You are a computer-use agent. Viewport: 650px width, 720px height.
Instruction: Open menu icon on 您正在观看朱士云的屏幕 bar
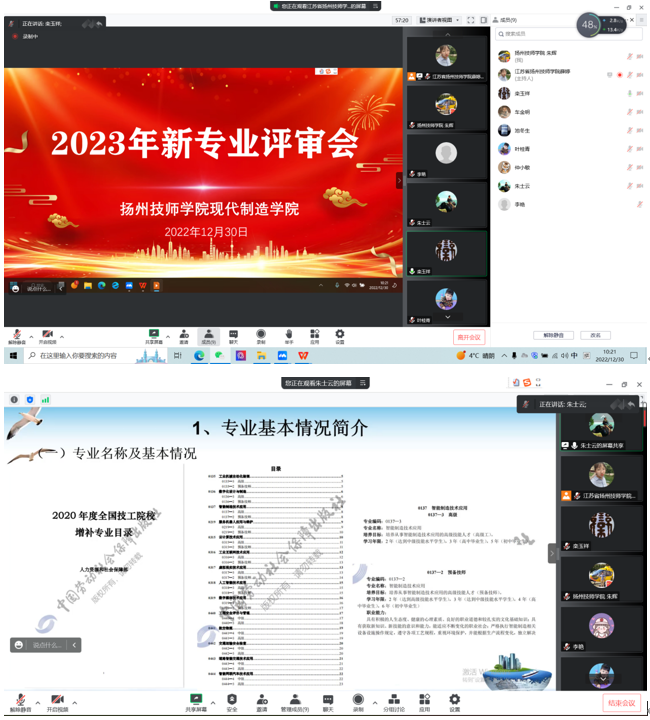pyautogui.click(x=363, y=383)
